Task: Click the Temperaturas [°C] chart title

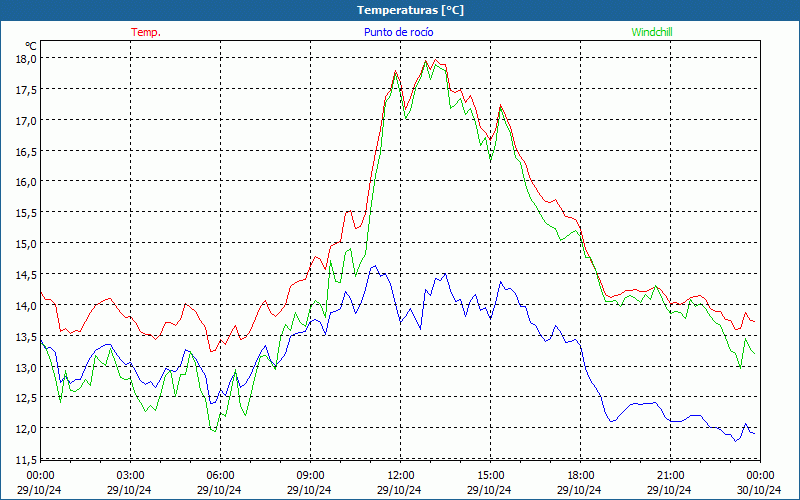Action: [x=410, y=10]
